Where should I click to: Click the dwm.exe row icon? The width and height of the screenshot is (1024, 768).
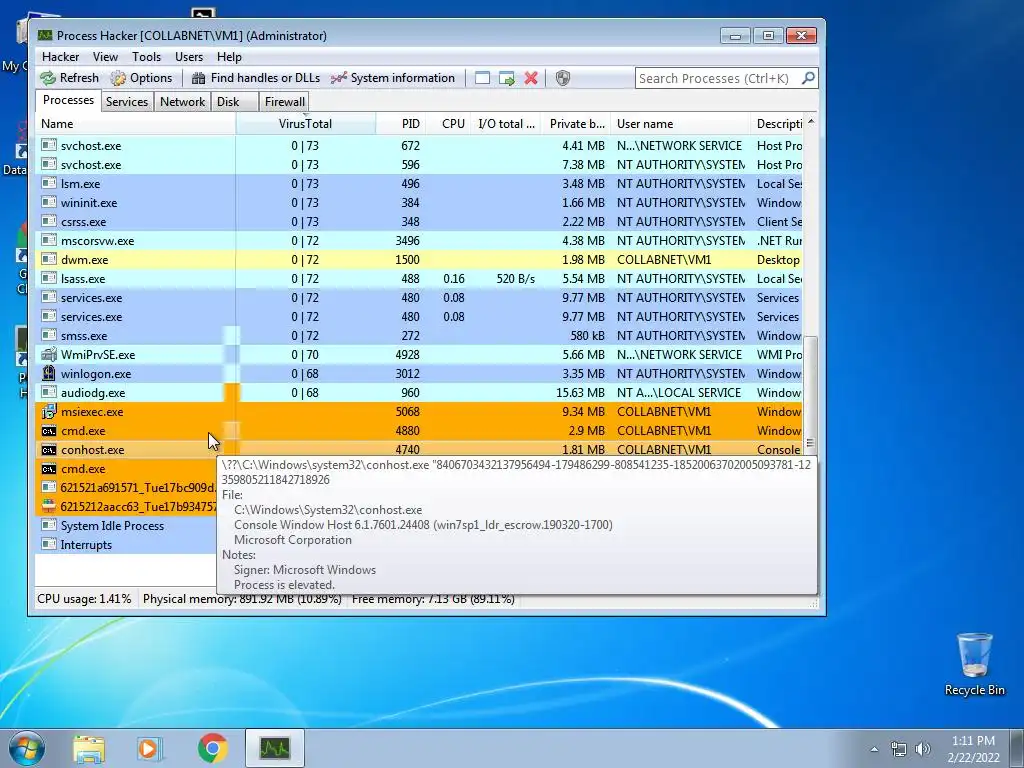tap(48, 259)
